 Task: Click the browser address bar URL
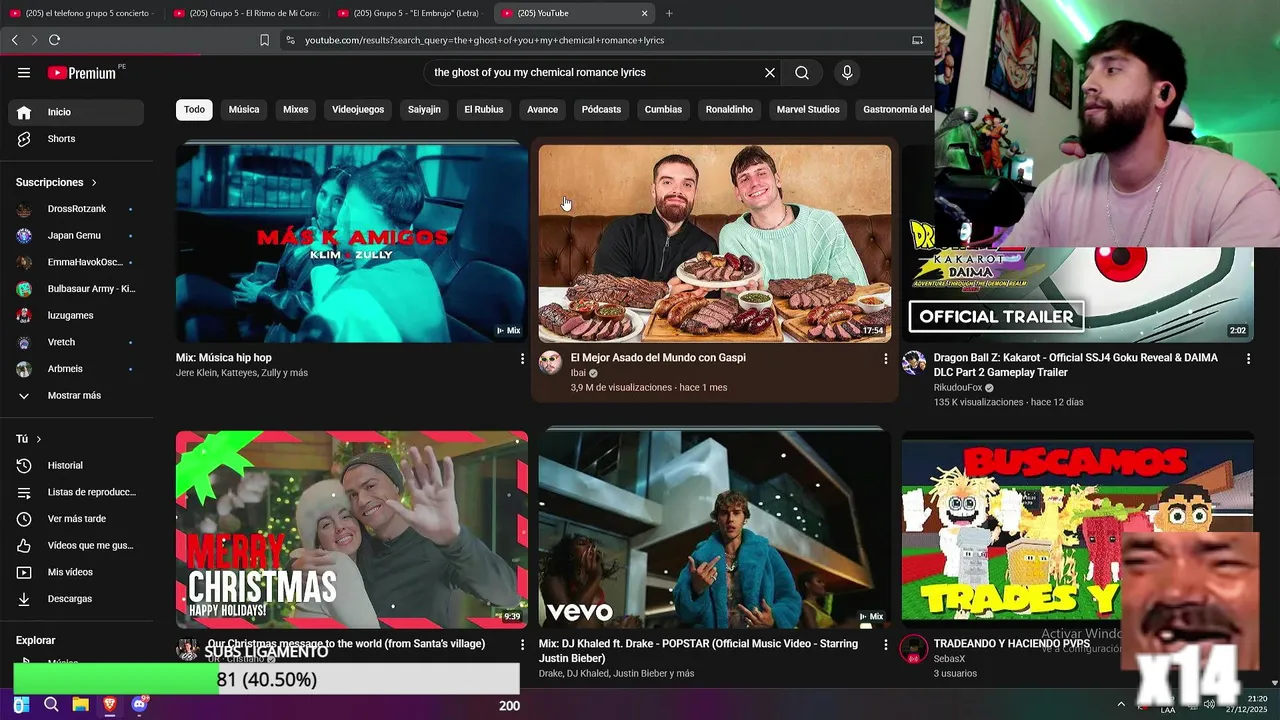tap(485, 40)
